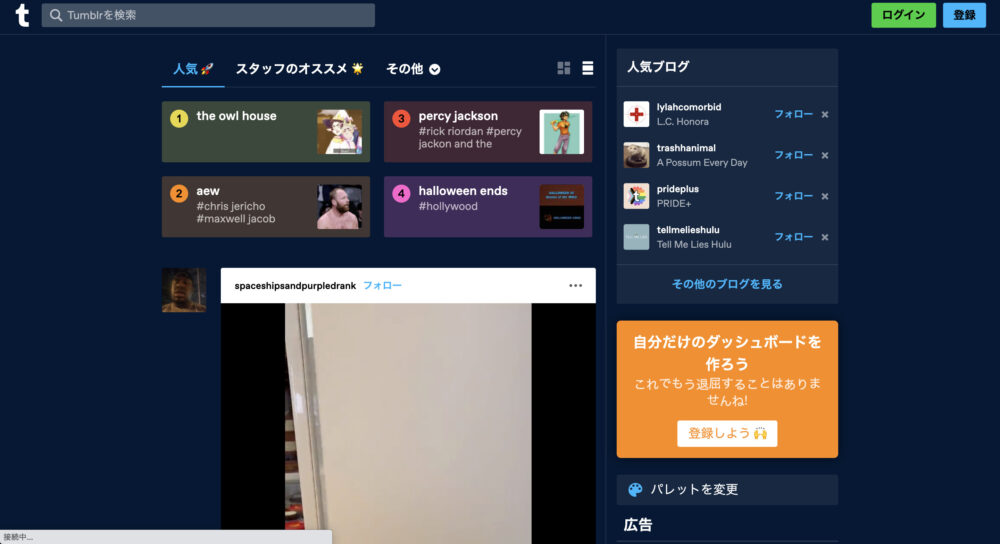The height and width of the screenshot is (544, 1000).
Task: Open the trashhanimal blog name
Action: coord(686,148)
